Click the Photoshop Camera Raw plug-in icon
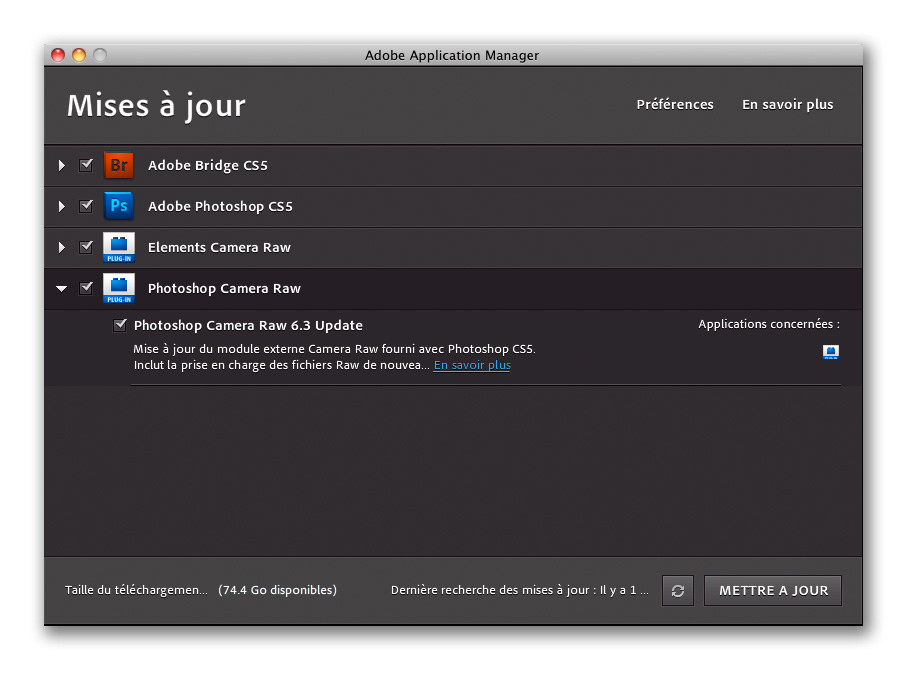Image resolution: width=907 pixels, height=679 pixels. pyautogui.click(x=119, y=288)
